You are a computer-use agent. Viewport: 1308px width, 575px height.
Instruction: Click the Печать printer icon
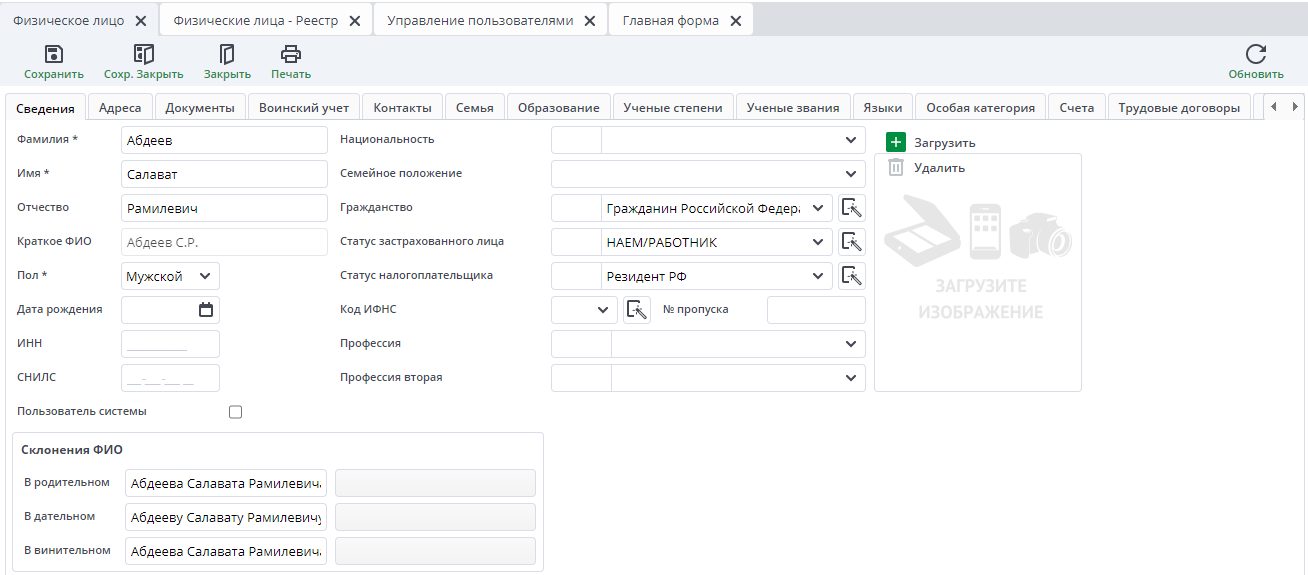coord(291,55)
